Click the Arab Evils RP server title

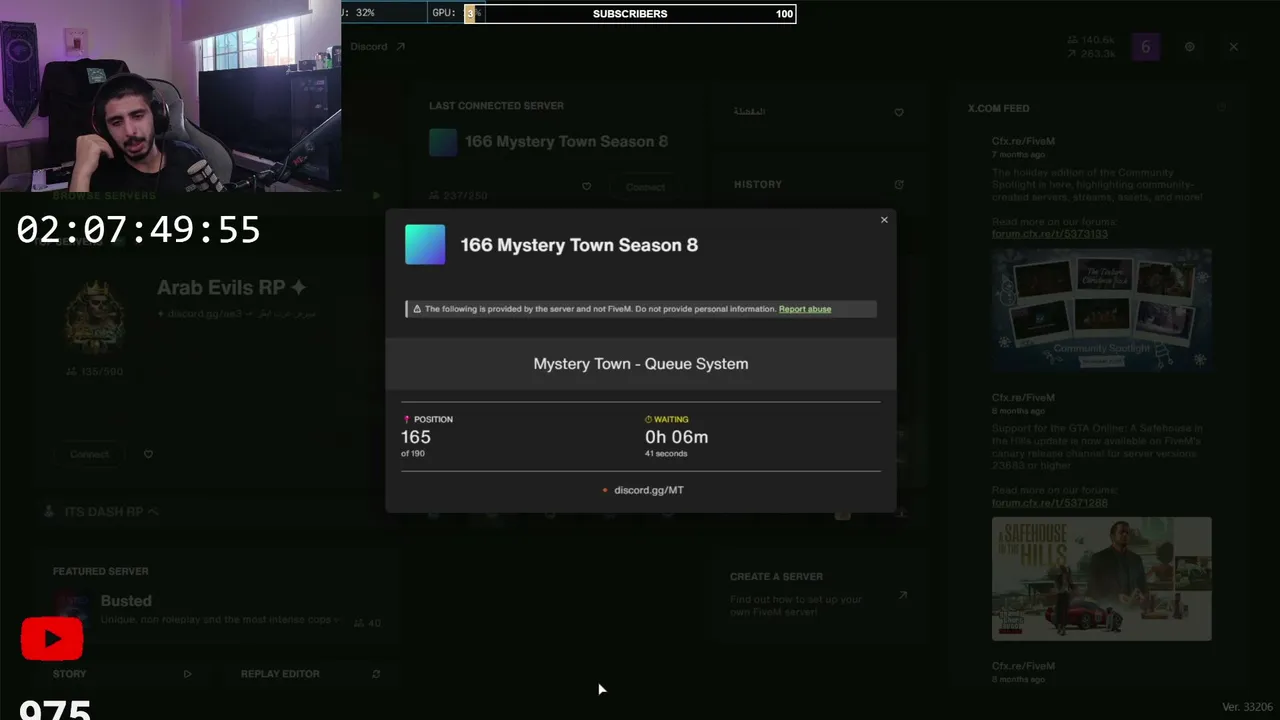pos(231,288)
